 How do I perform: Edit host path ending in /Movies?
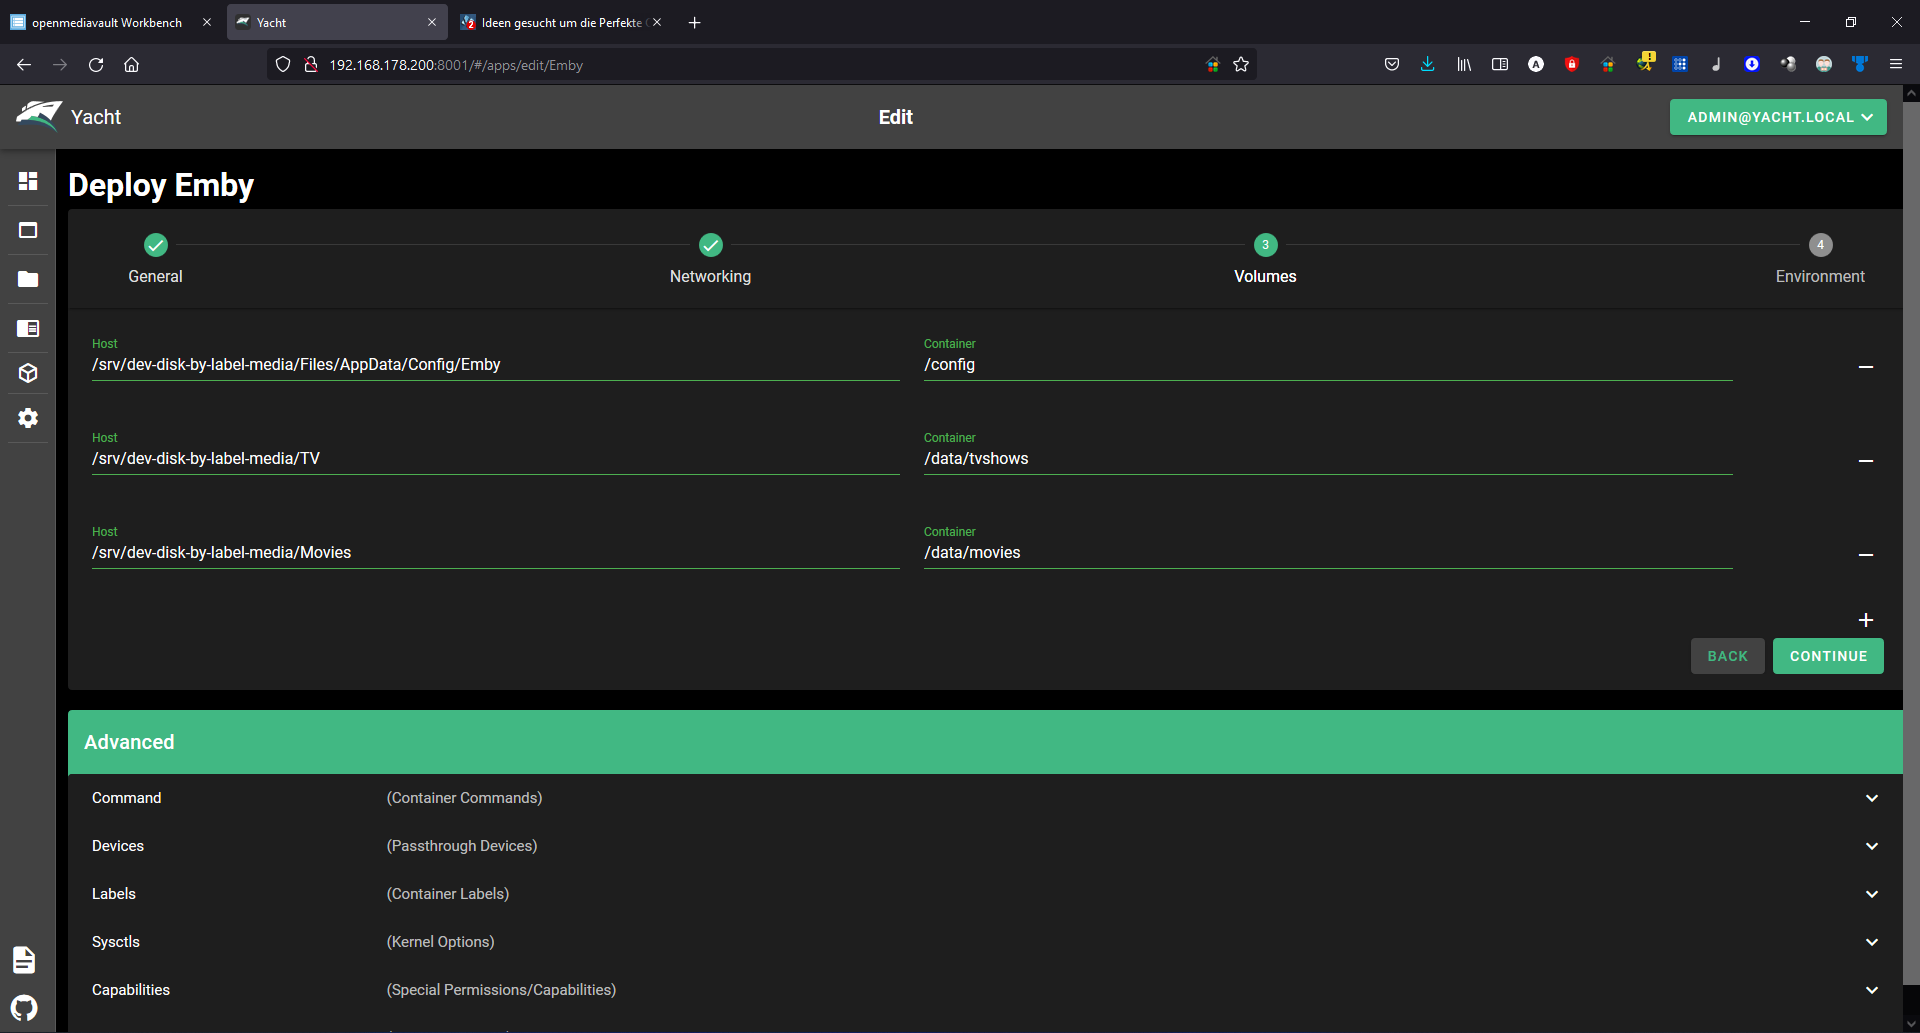(x=496, y=552)
